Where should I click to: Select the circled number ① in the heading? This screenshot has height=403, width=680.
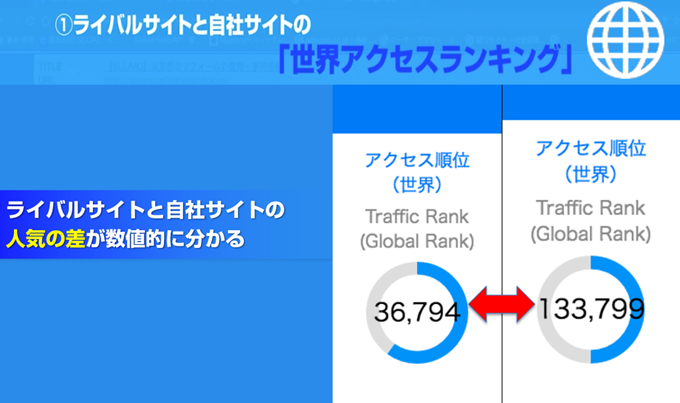pos(63,26)
